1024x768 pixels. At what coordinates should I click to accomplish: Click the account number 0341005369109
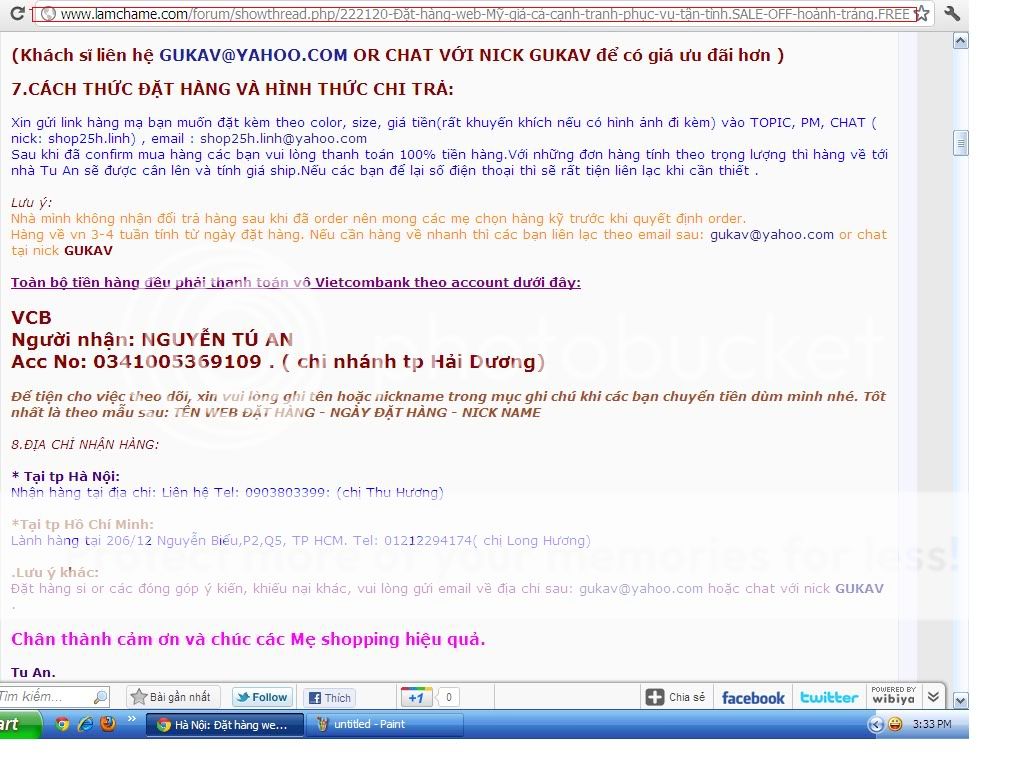coord(177,361)
